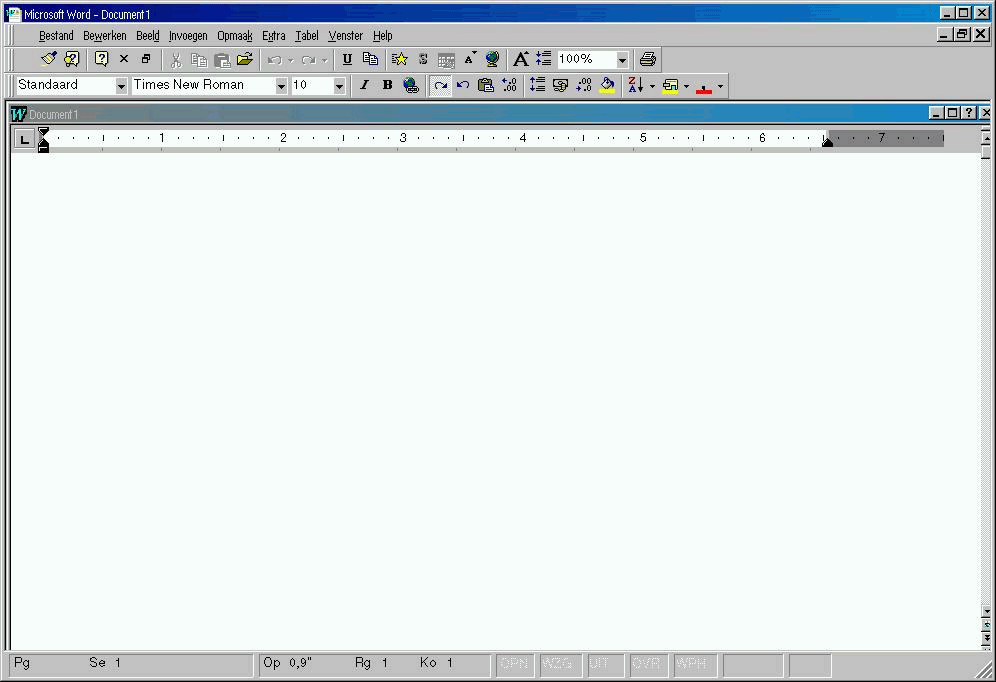The width and height of the screenshot is (996, 682).
Task: Open the Redo history dropdown arrow
Action: click(325, 61)
